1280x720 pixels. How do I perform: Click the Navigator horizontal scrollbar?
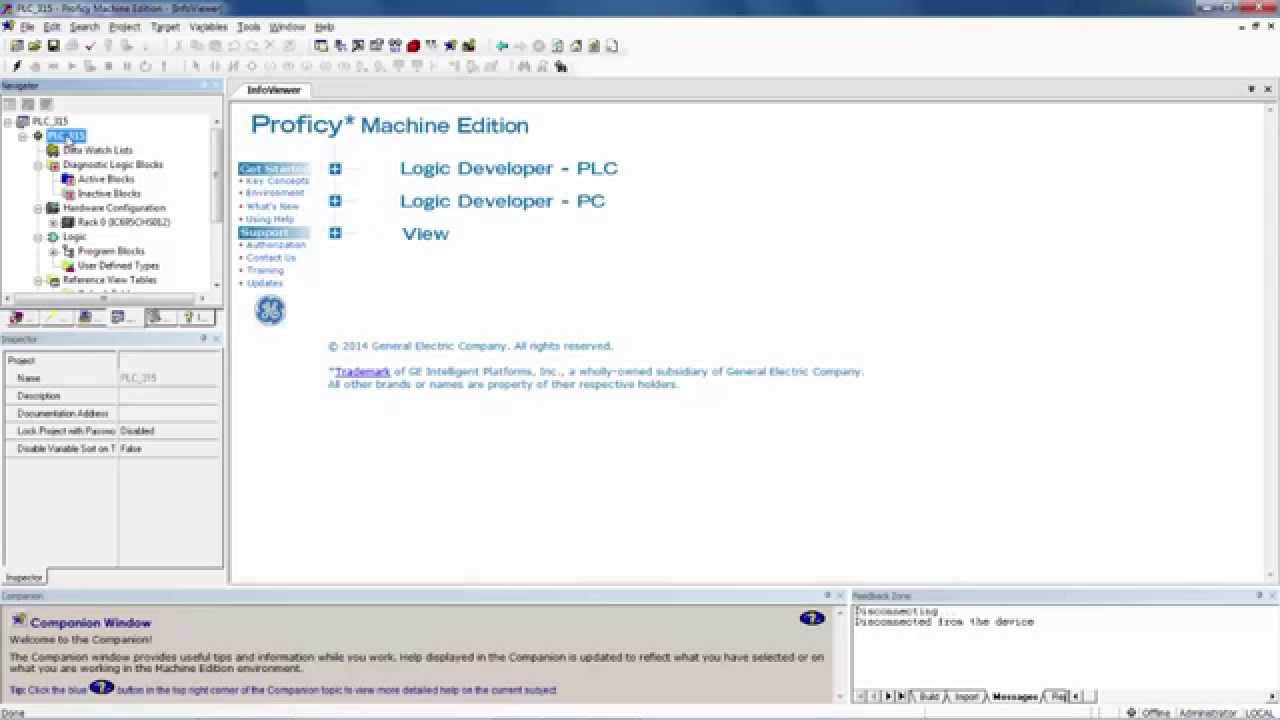105,298
